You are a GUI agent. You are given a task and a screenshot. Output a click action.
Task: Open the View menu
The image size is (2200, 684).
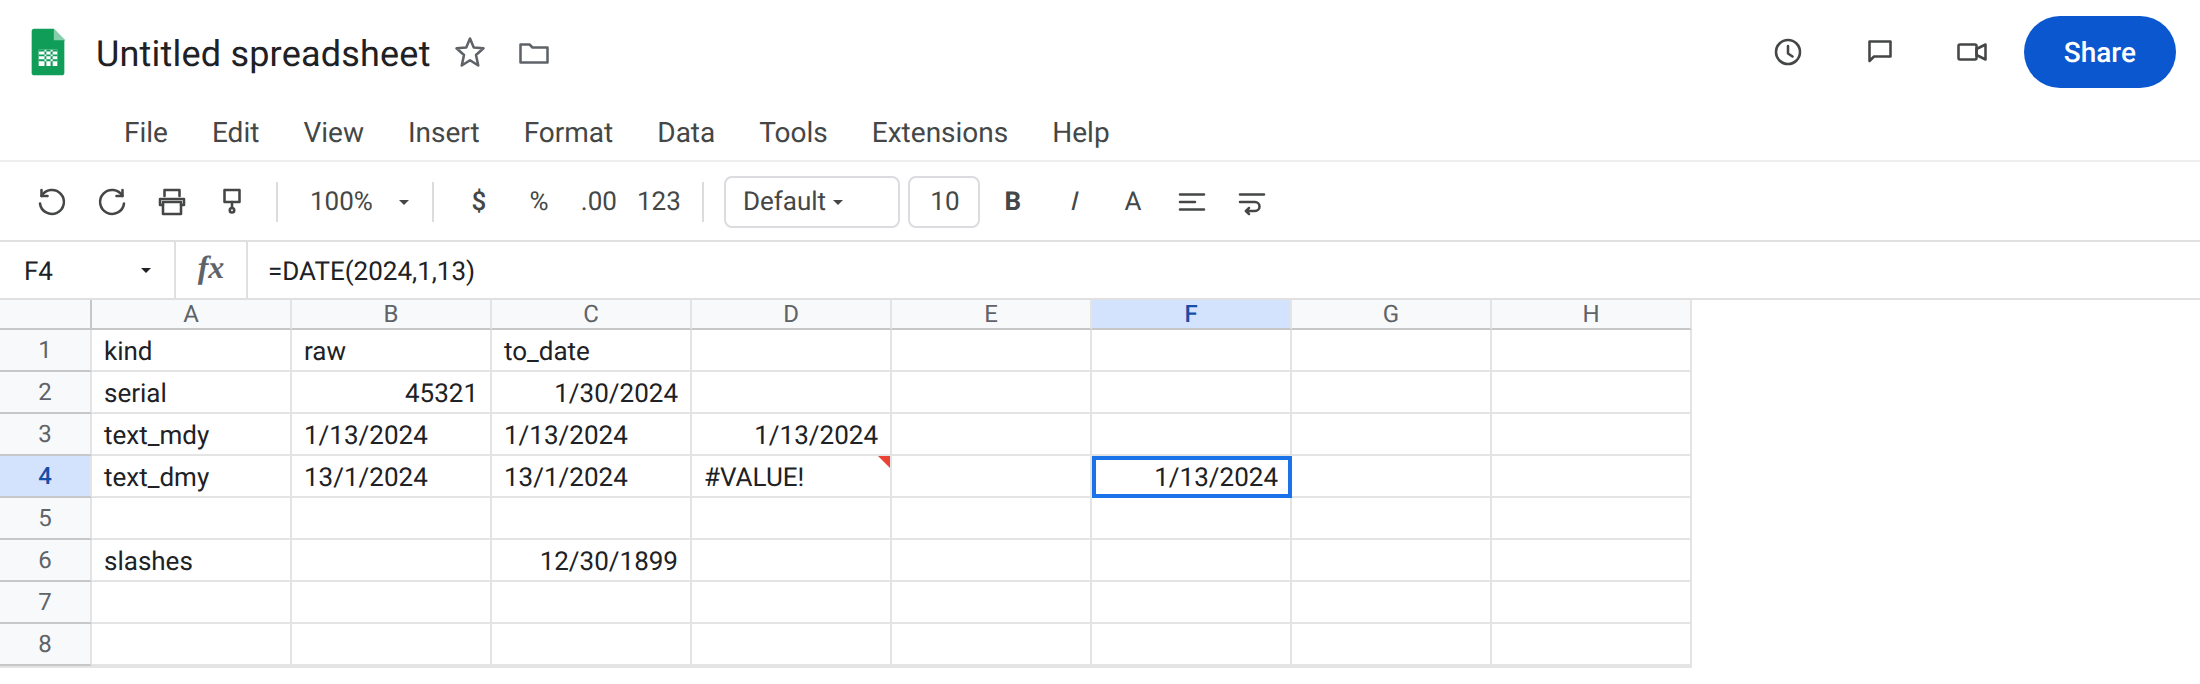[334, 132]
